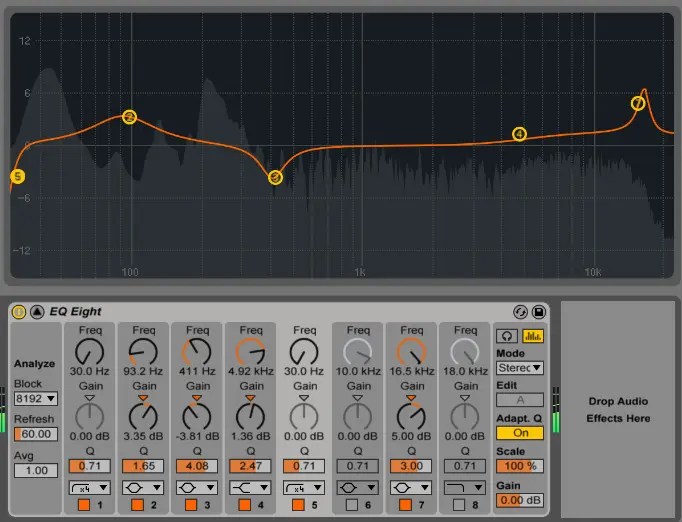Click the 5.00 dB gain knob
682x522 pixels.
[x=411, y=416]
